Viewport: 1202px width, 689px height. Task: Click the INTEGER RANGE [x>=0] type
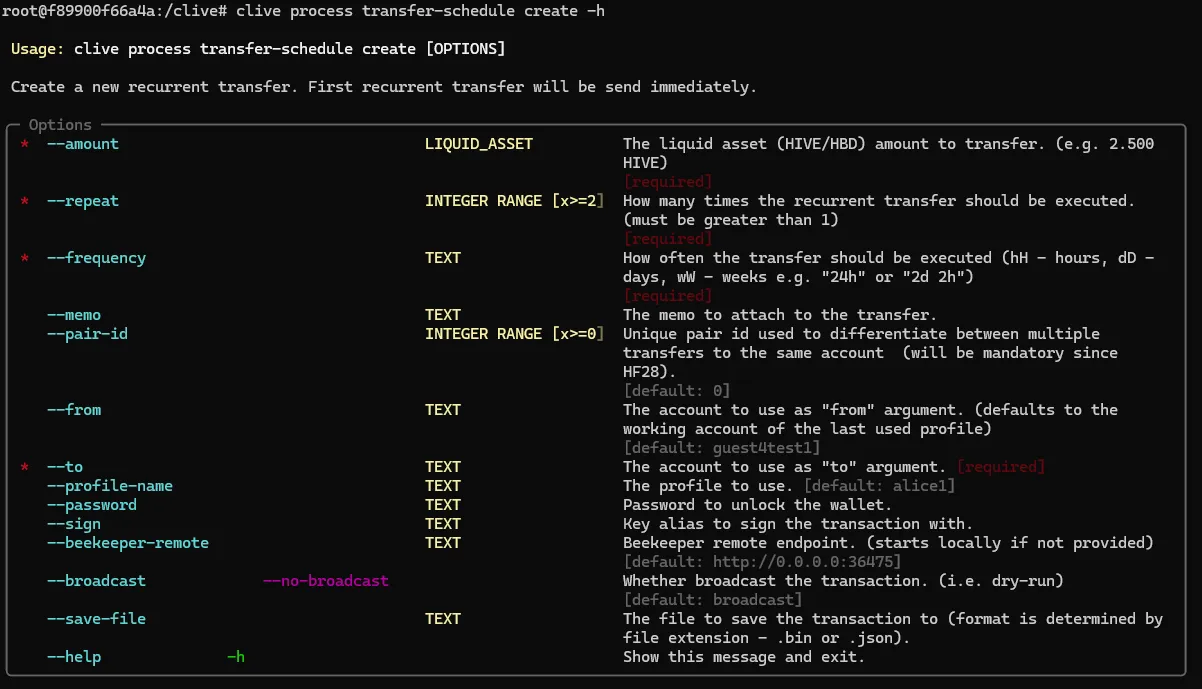pos(515,334)
